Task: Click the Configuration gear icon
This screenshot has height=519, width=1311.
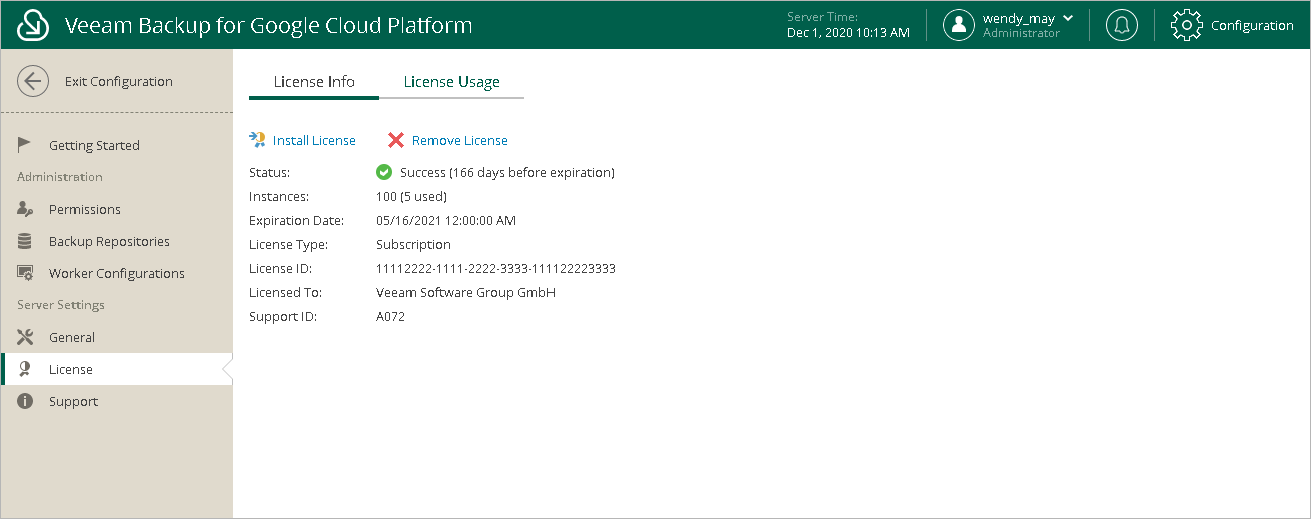Action: 1186,25
